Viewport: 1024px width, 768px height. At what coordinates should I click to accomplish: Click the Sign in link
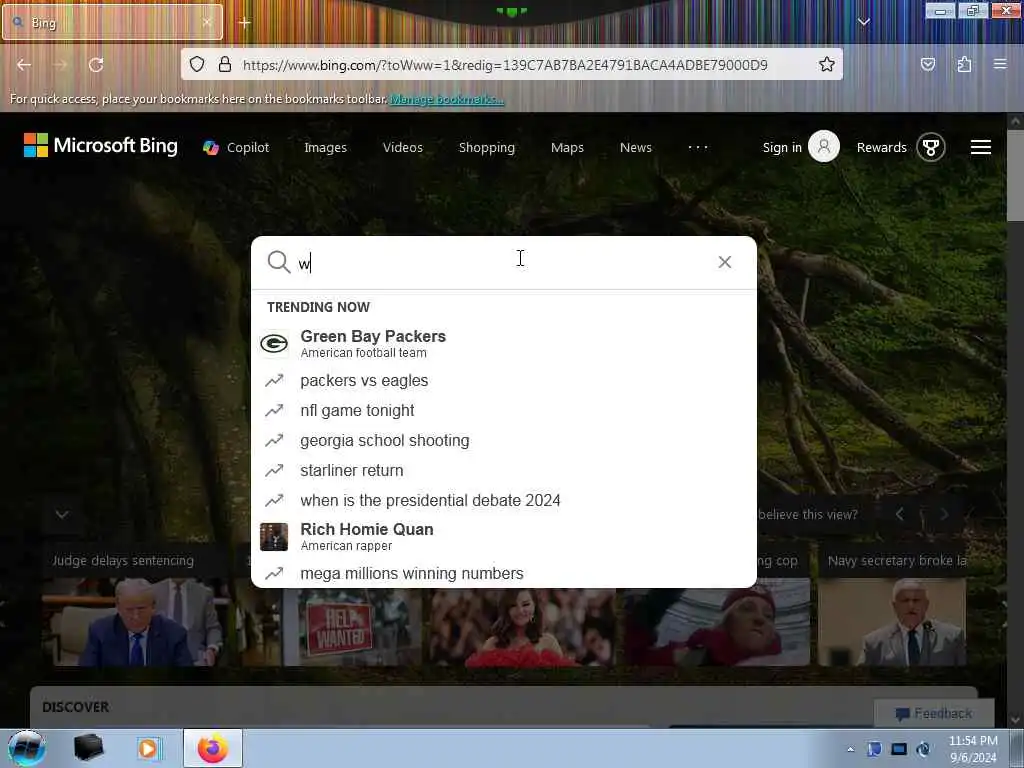(x=782, y=148)
